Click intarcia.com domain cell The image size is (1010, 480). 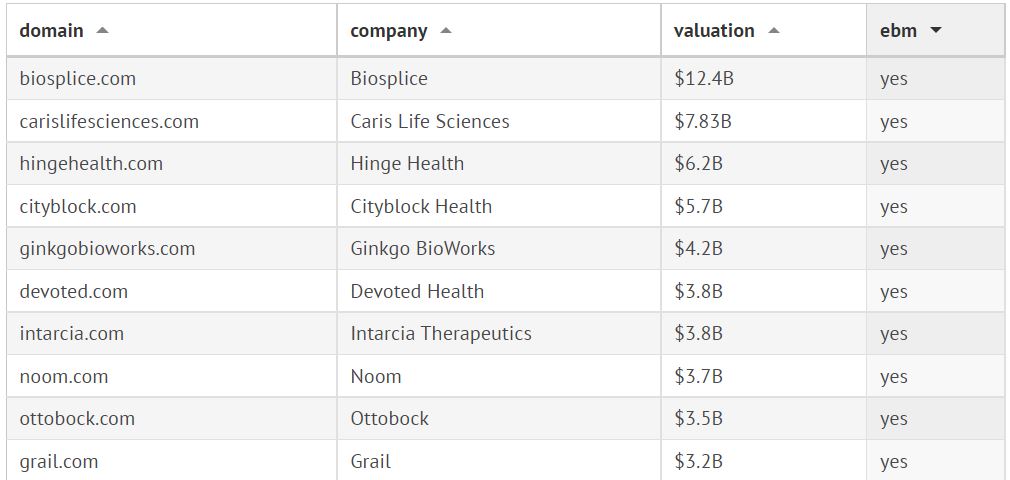(x=72, y=334)
